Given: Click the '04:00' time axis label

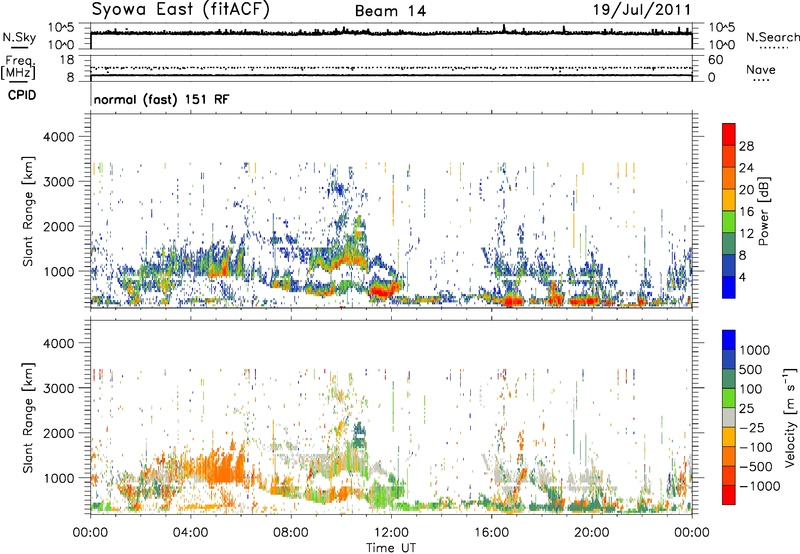Looking at the screenshot, I should pyautogui.click(x=191, y=533).
